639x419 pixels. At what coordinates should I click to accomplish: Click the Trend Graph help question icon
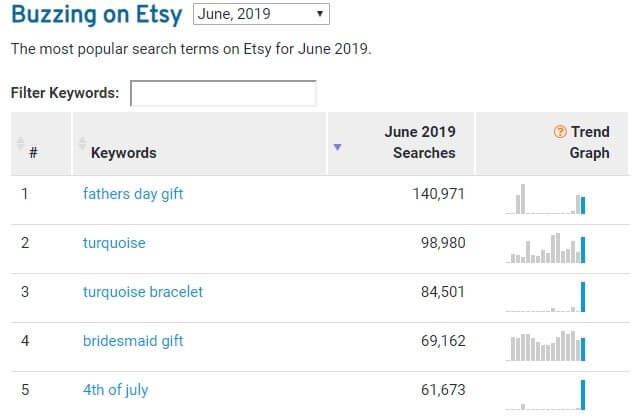(560, 132)
